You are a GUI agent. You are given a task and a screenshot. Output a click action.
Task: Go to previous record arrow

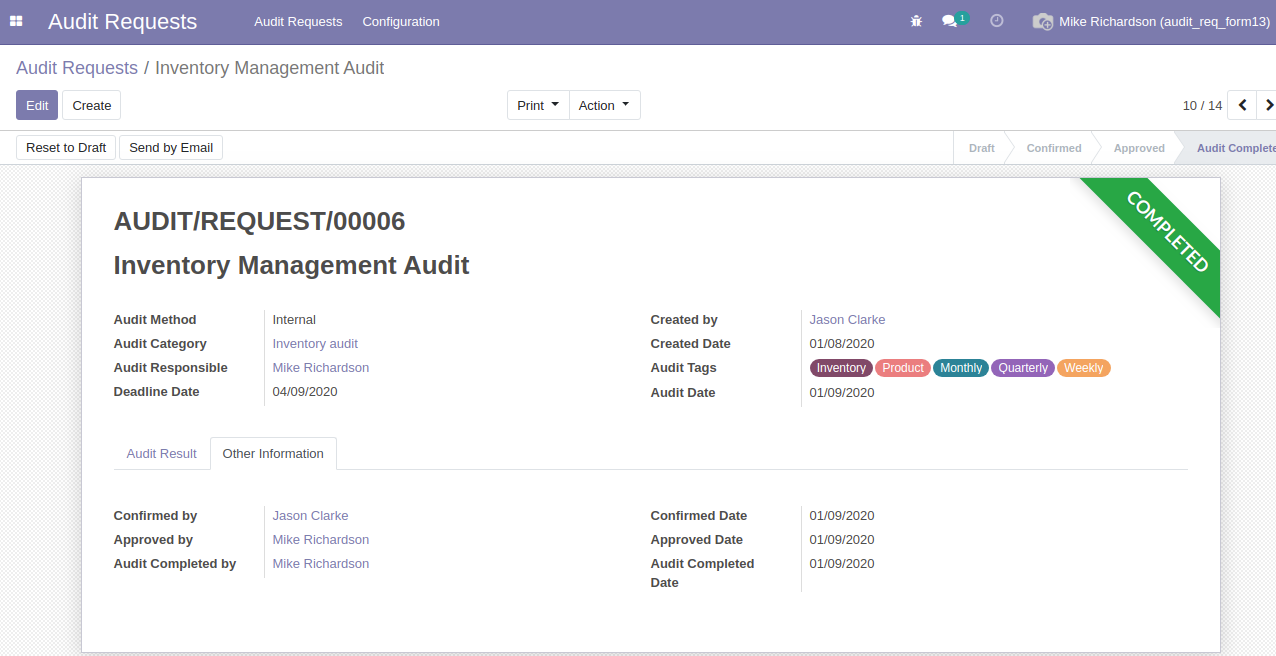(1242, 105)
